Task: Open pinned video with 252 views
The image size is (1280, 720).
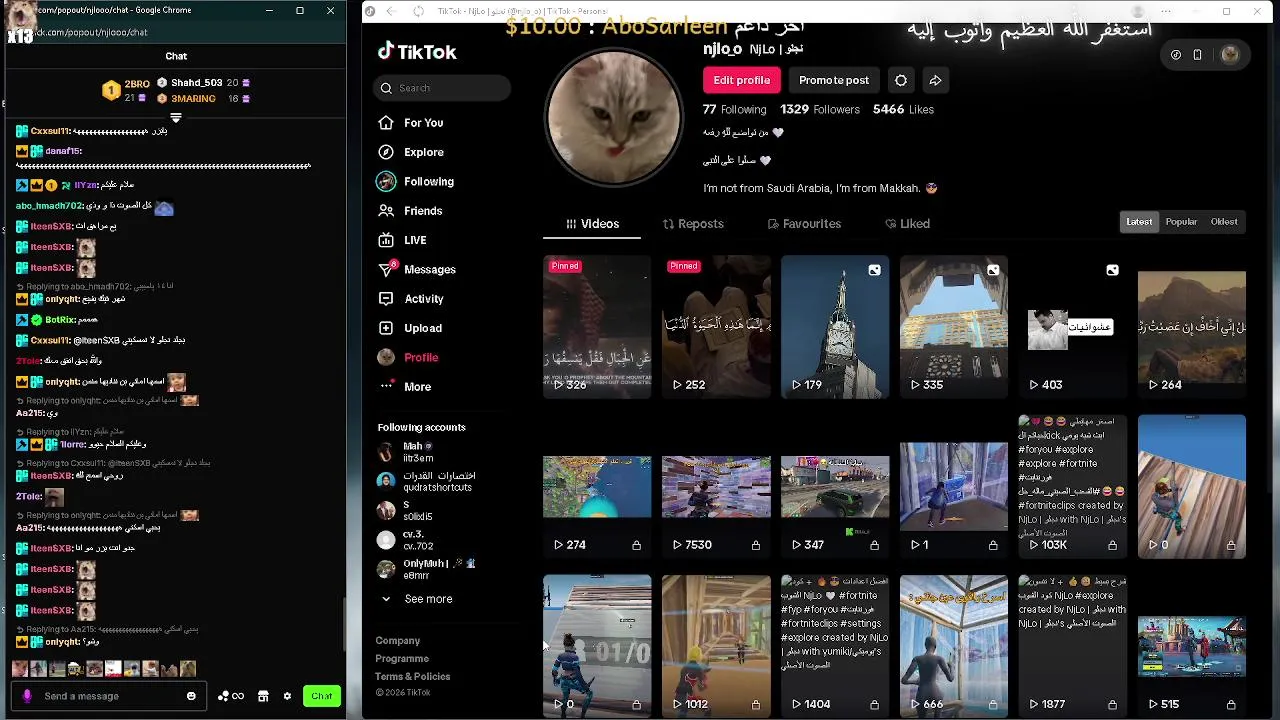Action: tap(716, 327)
